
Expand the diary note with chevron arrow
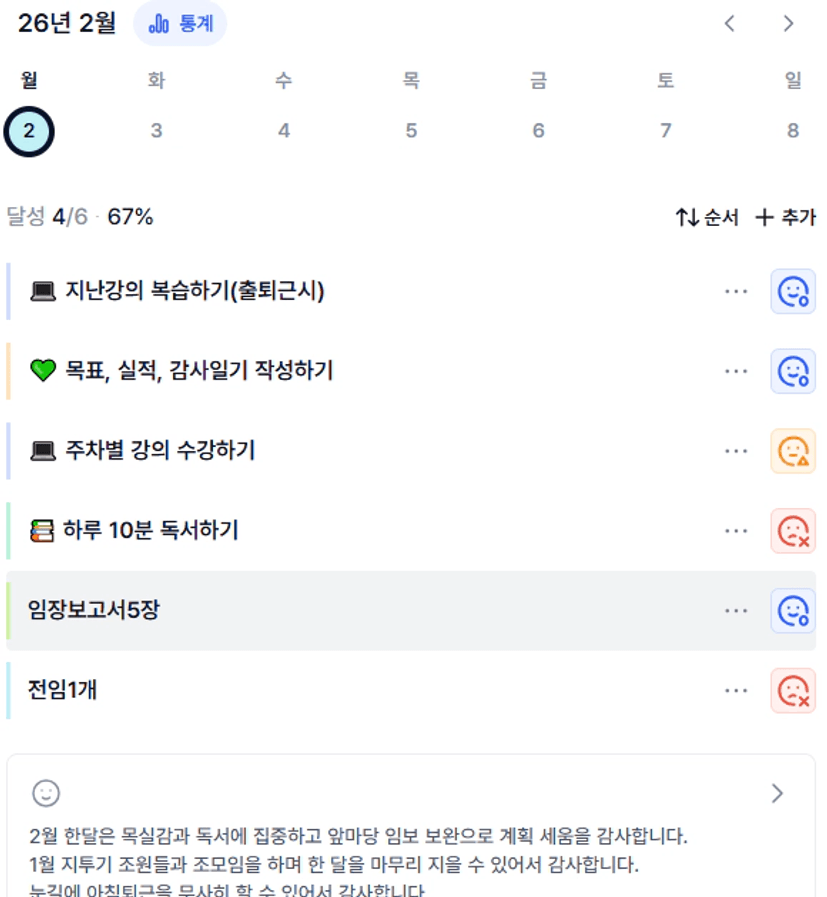click(x=778, y=794)
